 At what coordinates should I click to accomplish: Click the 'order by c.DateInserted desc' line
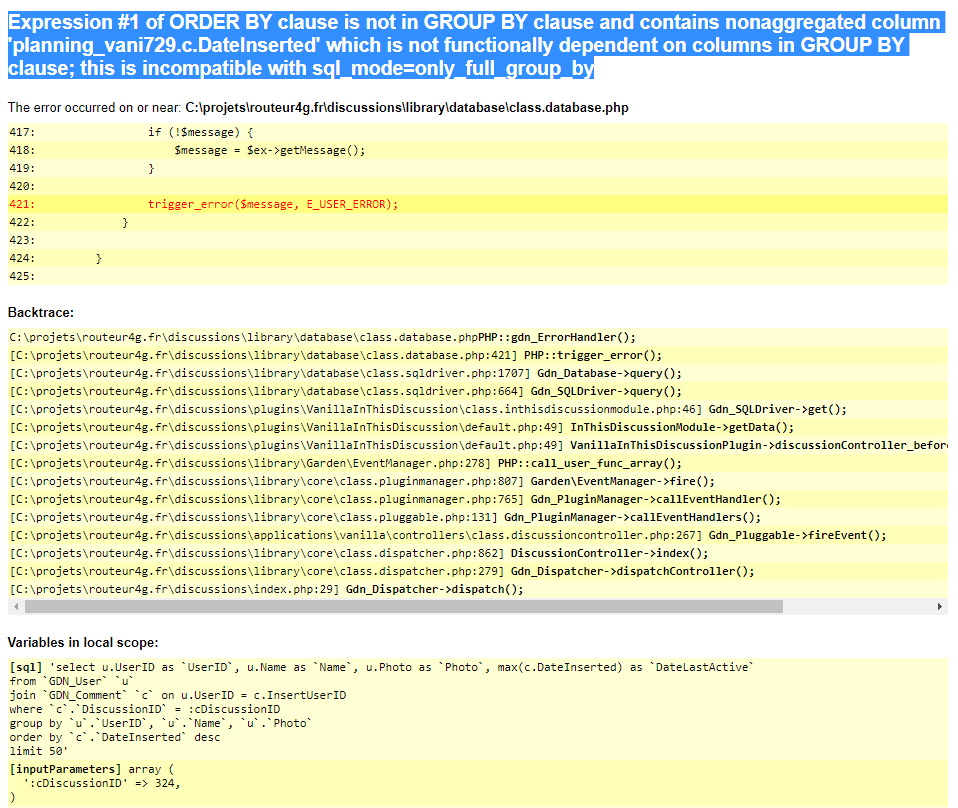click(x=115, y=738)
